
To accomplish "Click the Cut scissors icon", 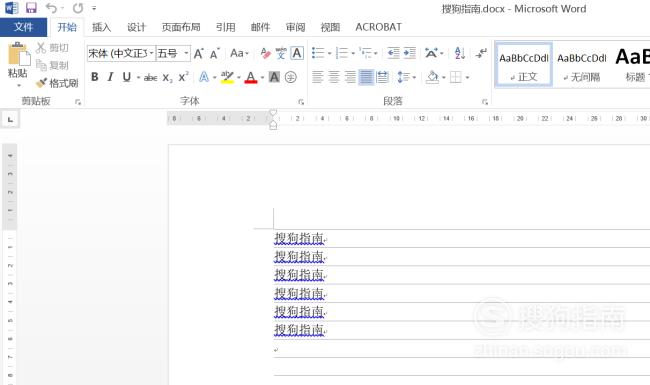I will point(41,48).
